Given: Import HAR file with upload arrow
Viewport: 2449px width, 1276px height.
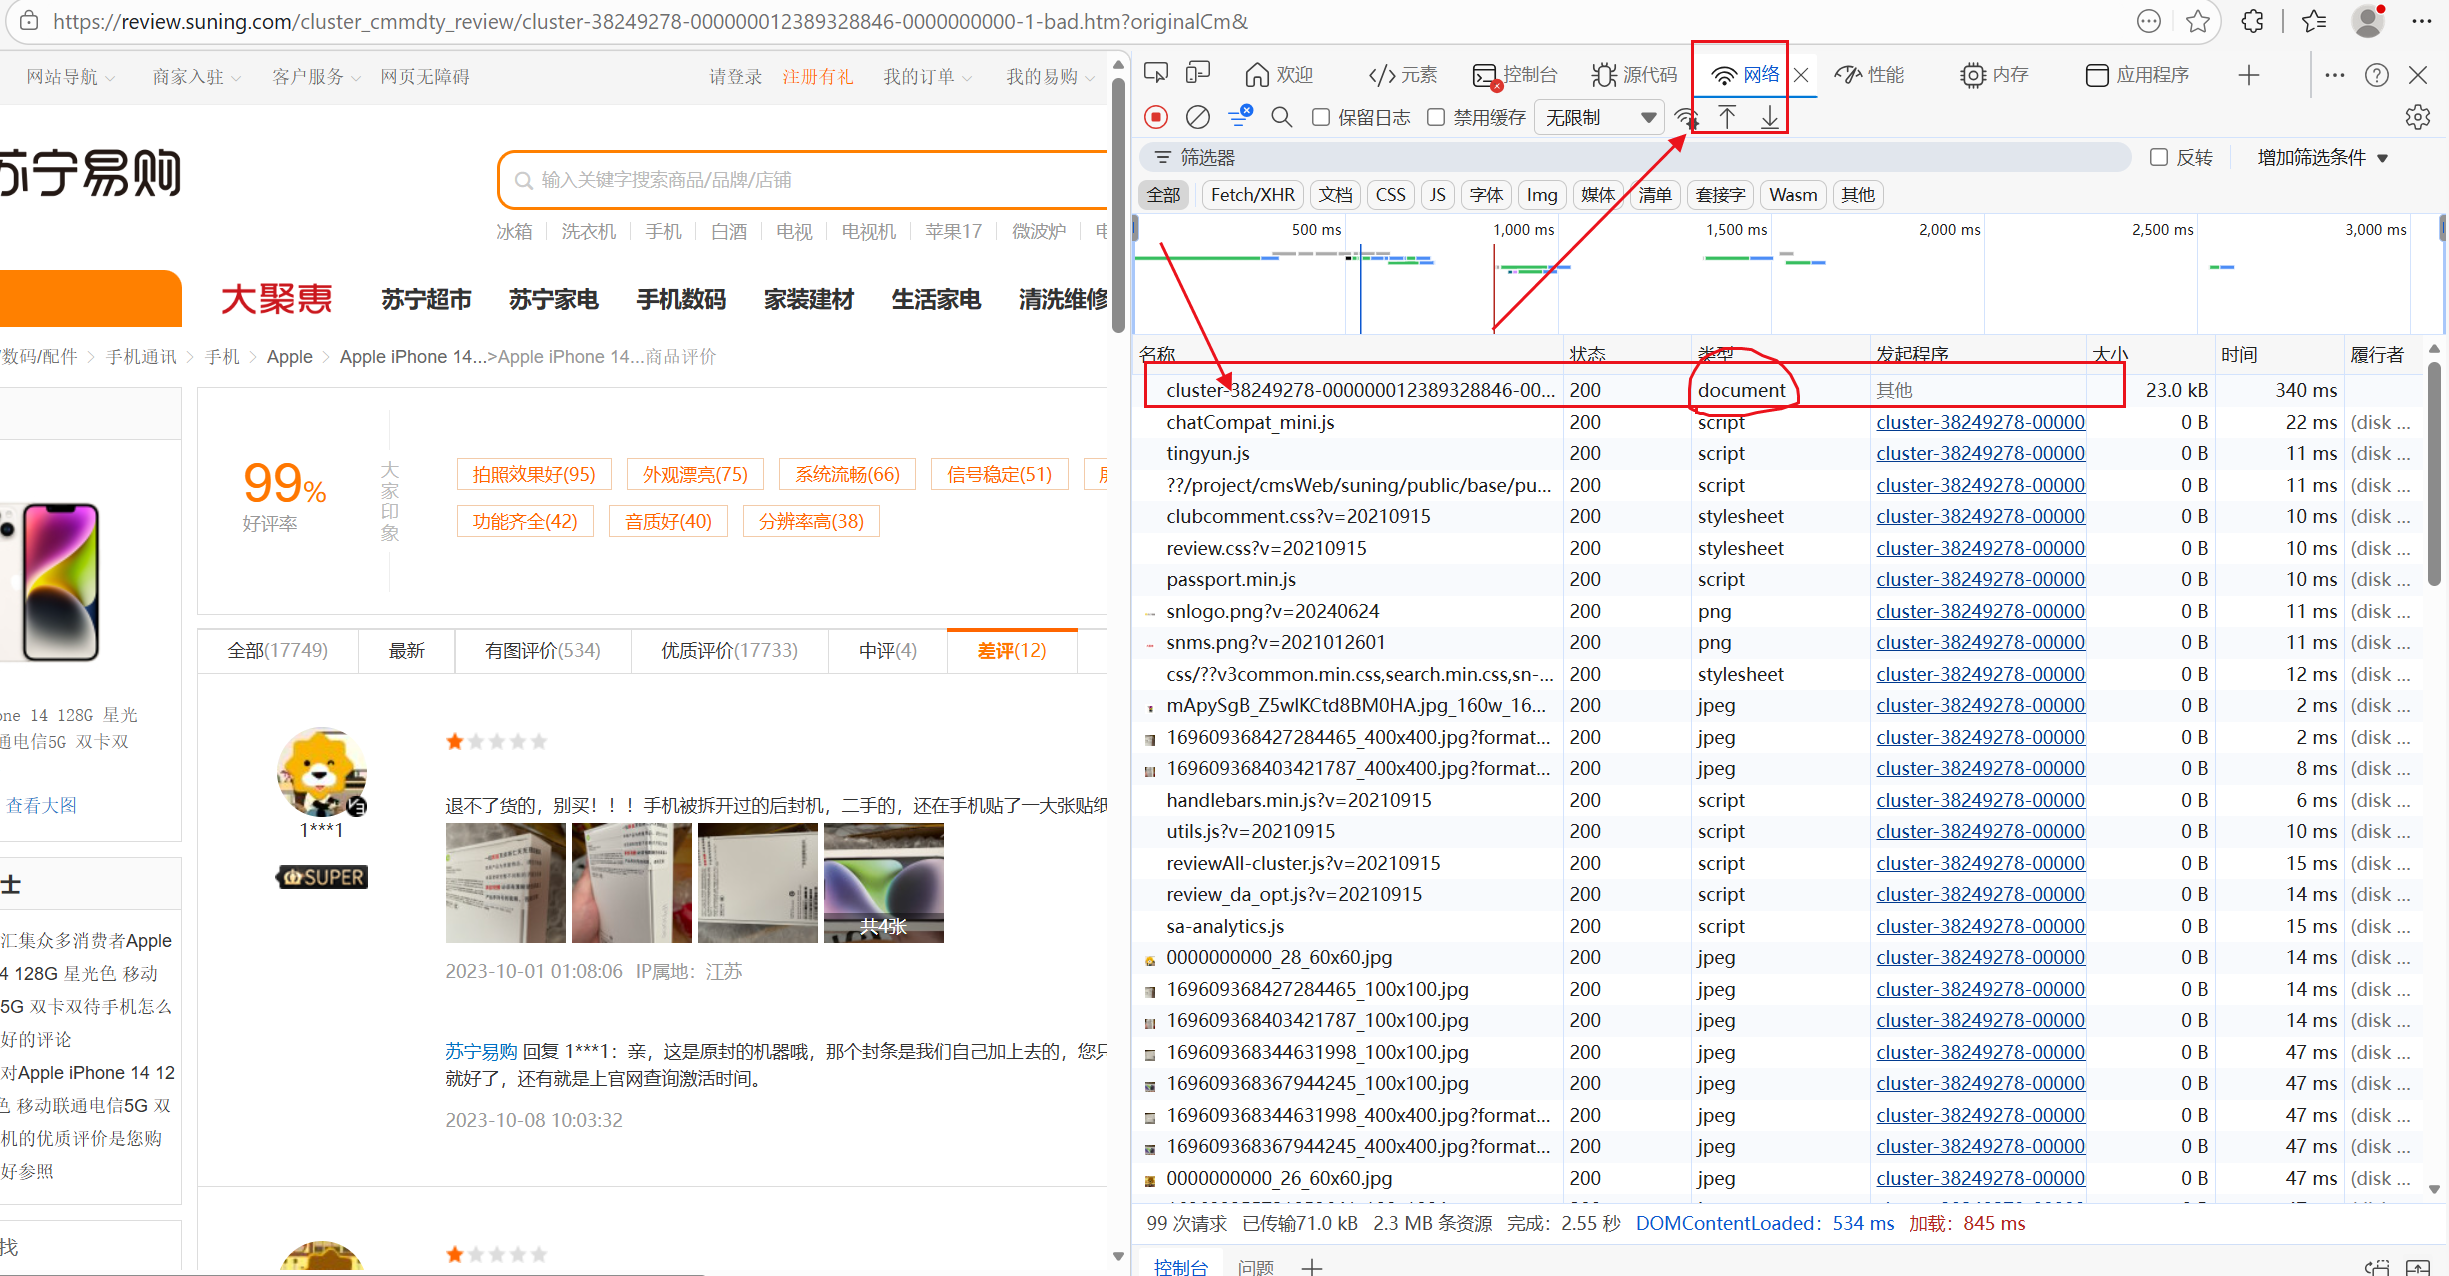Looking at the screenshot, I should pyautogui.click(x=1727, y=117).
